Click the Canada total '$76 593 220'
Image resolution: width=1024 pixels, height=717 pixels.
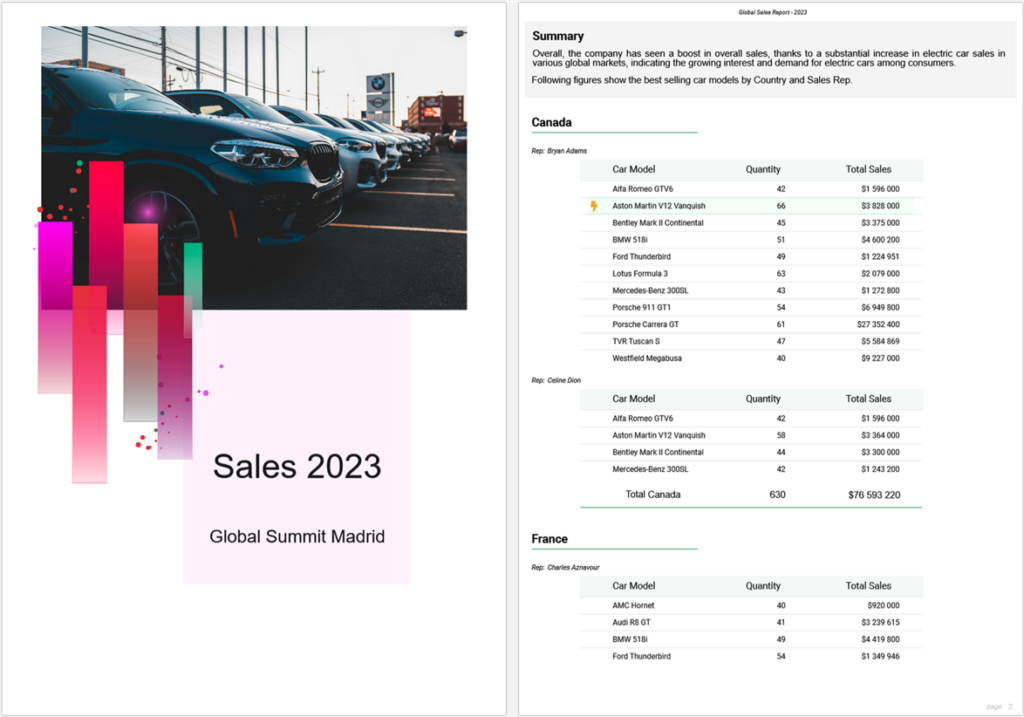pyautogui.click(x=874, y=495)
